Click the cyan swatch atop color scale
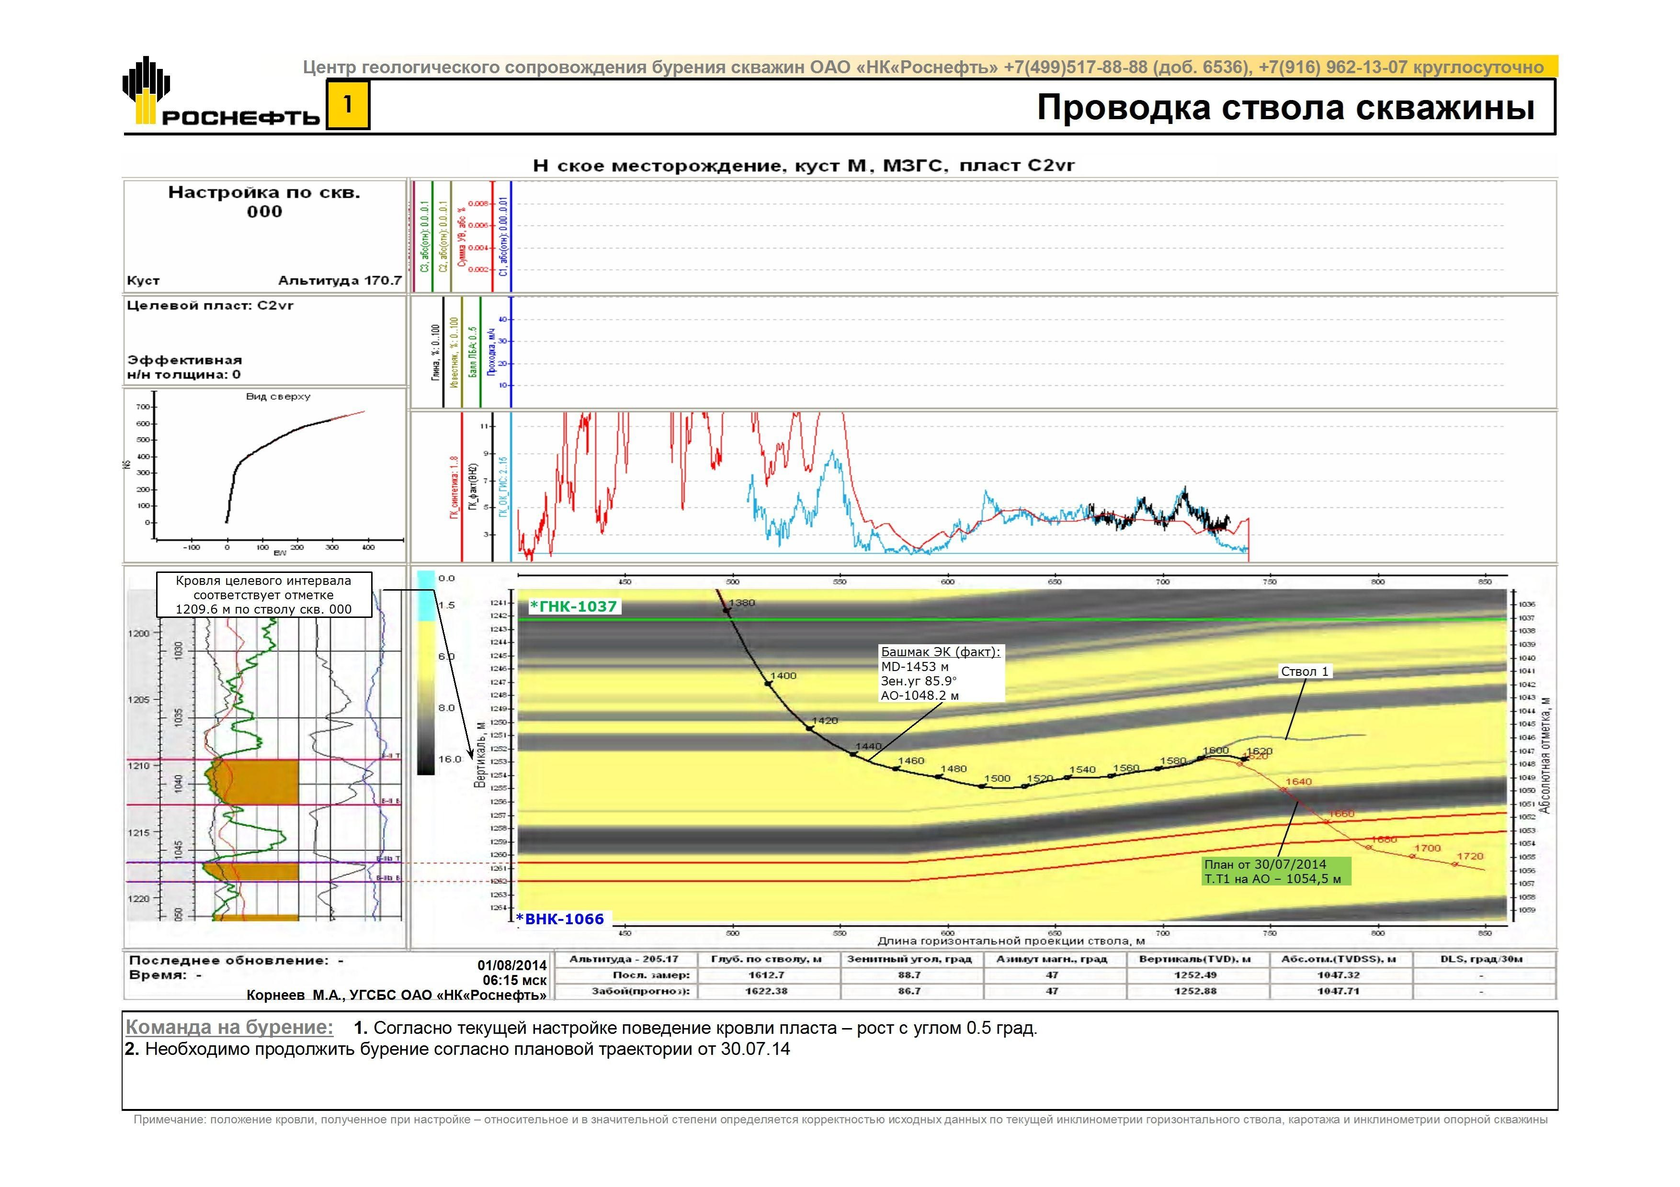The image size is (1680, 1187). [x=426, y=596]
